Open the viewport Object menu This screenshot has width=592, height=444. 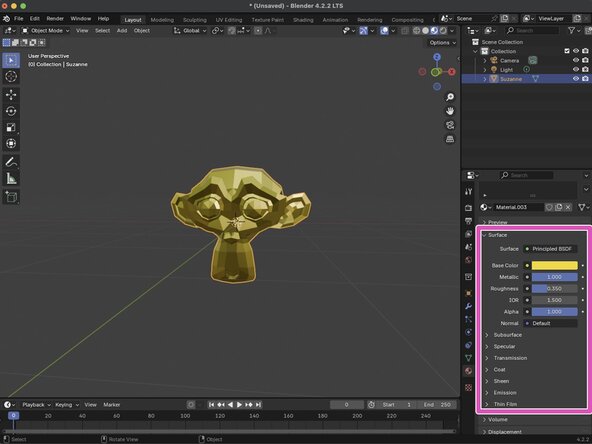coord(142,31)
